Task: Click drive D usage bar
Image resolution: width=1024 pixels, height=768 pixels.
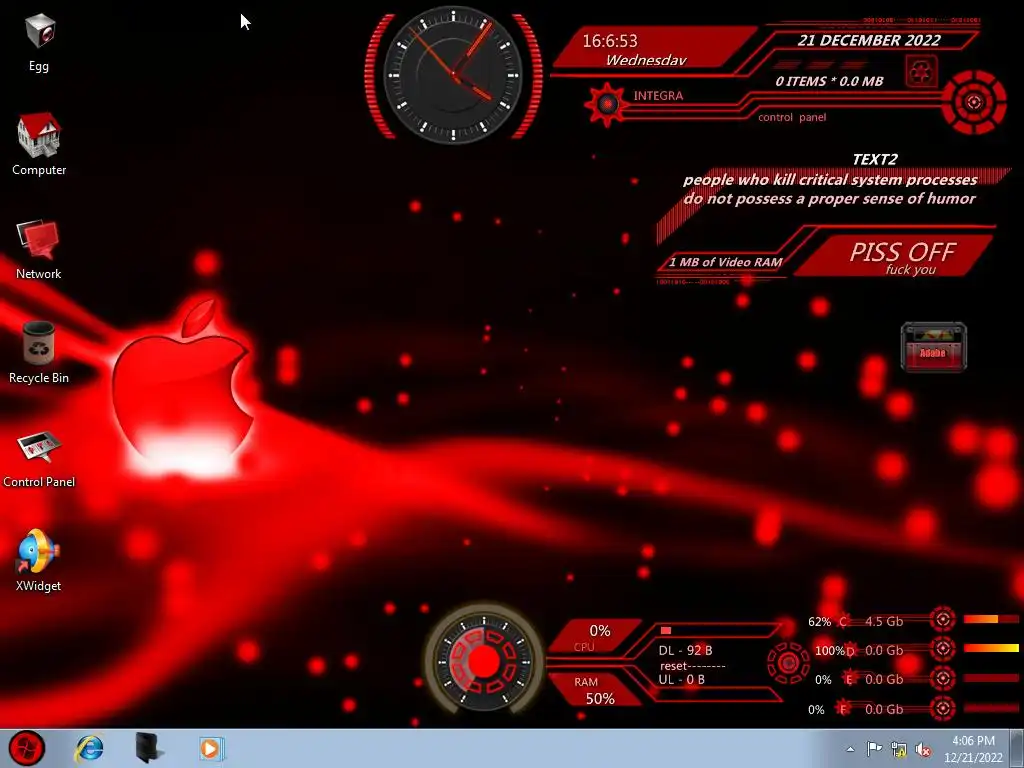Action: click(x=991, y=648)
